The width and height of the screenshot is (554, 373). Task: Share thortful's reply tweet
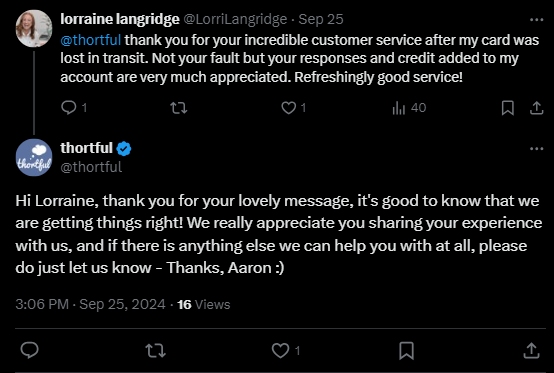click(531, 351)
